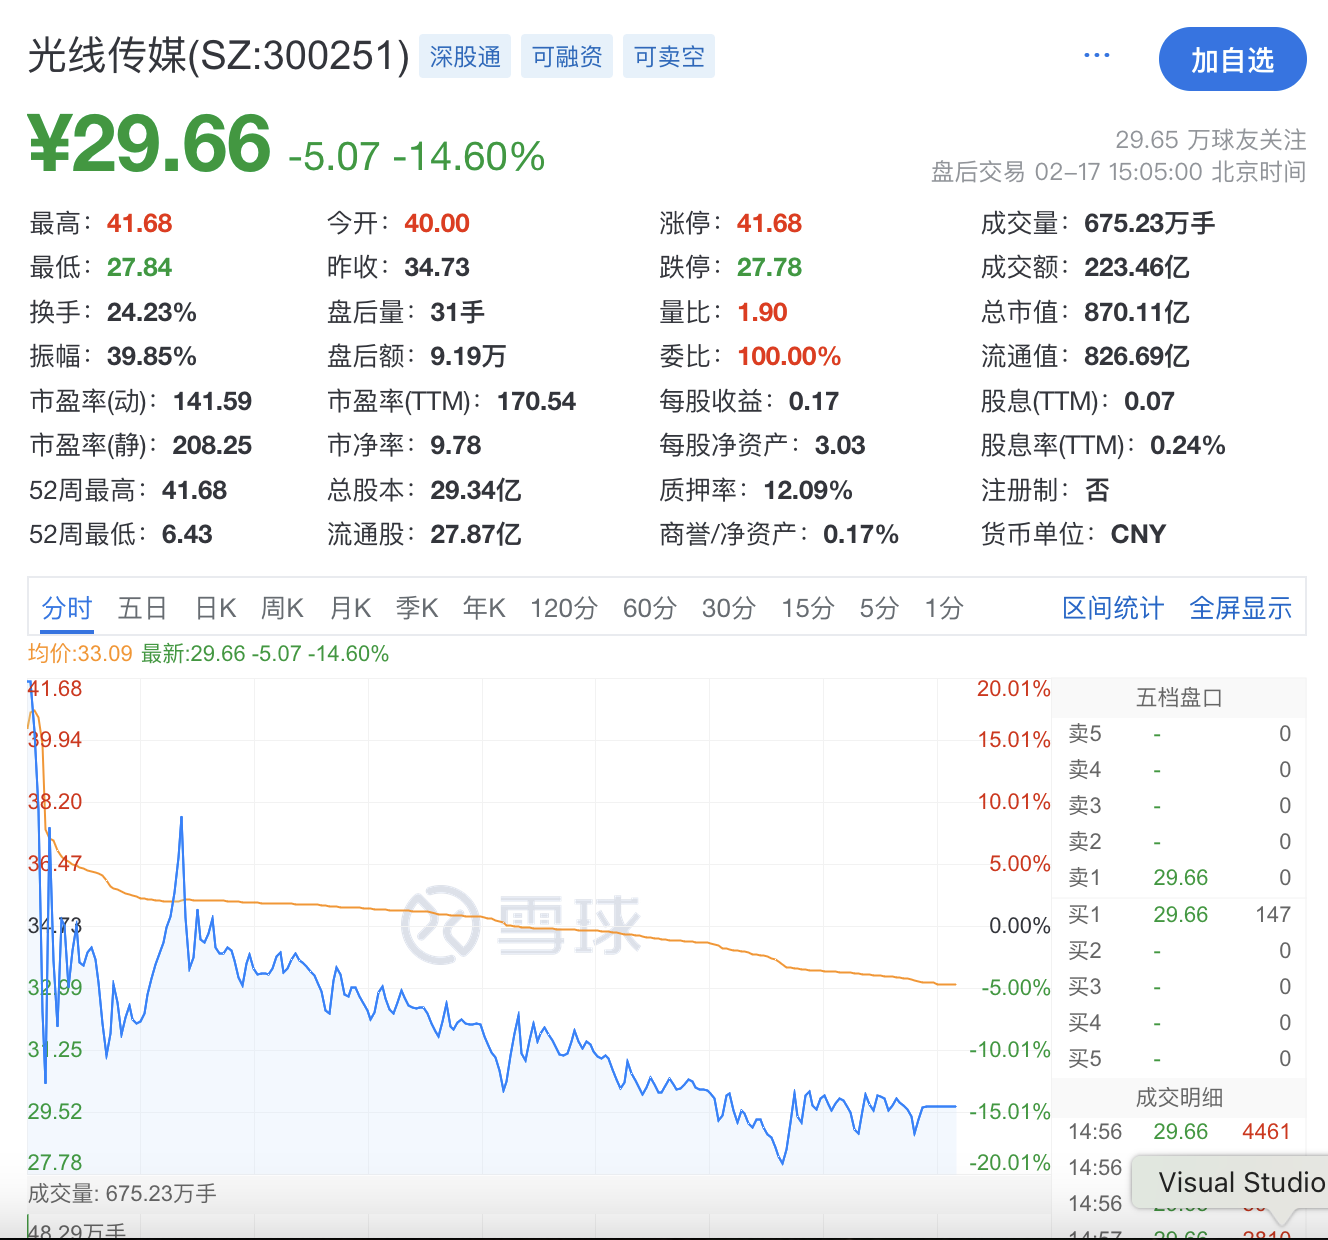Click the 14:56 trade with volume 4461
The height and width of the screenshot is (1240, 1328).
[1179, 1131]
